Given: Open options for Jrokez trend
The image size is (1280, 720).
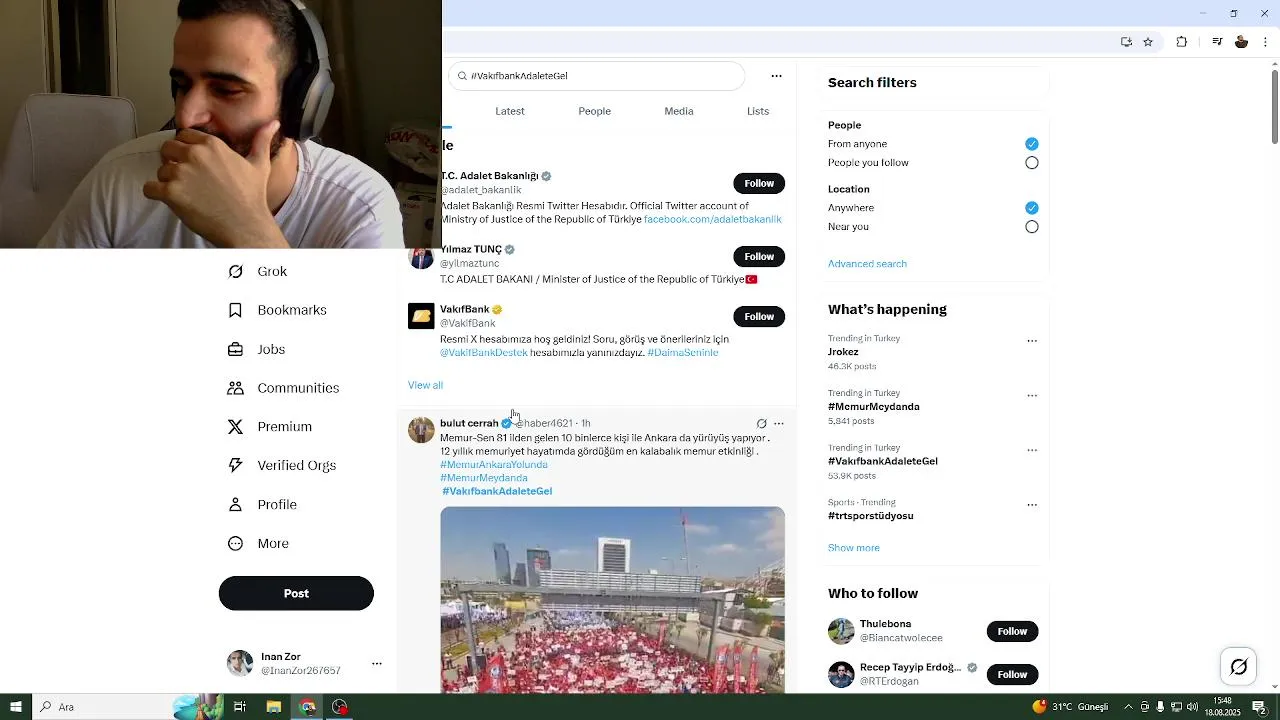Looking at the screenshot, I should [1032, 341].
